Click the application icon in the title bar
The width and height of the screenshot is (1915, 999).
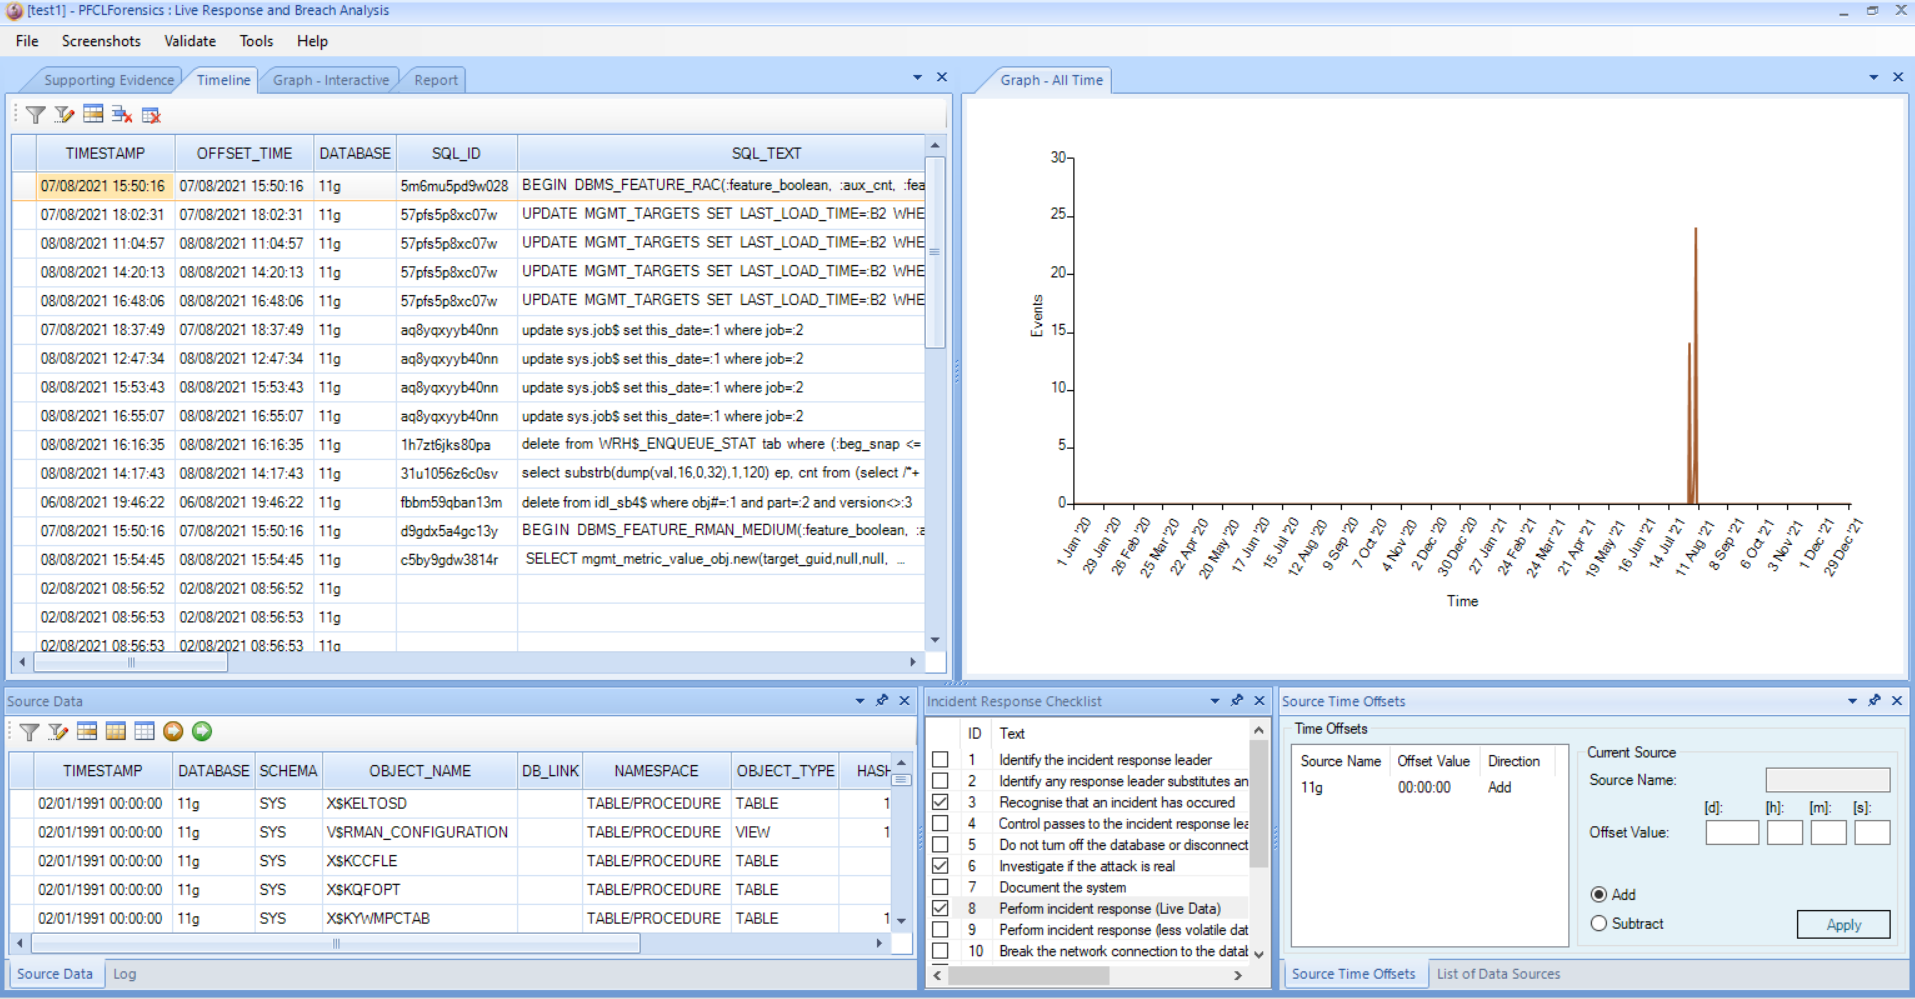(14, 11)
